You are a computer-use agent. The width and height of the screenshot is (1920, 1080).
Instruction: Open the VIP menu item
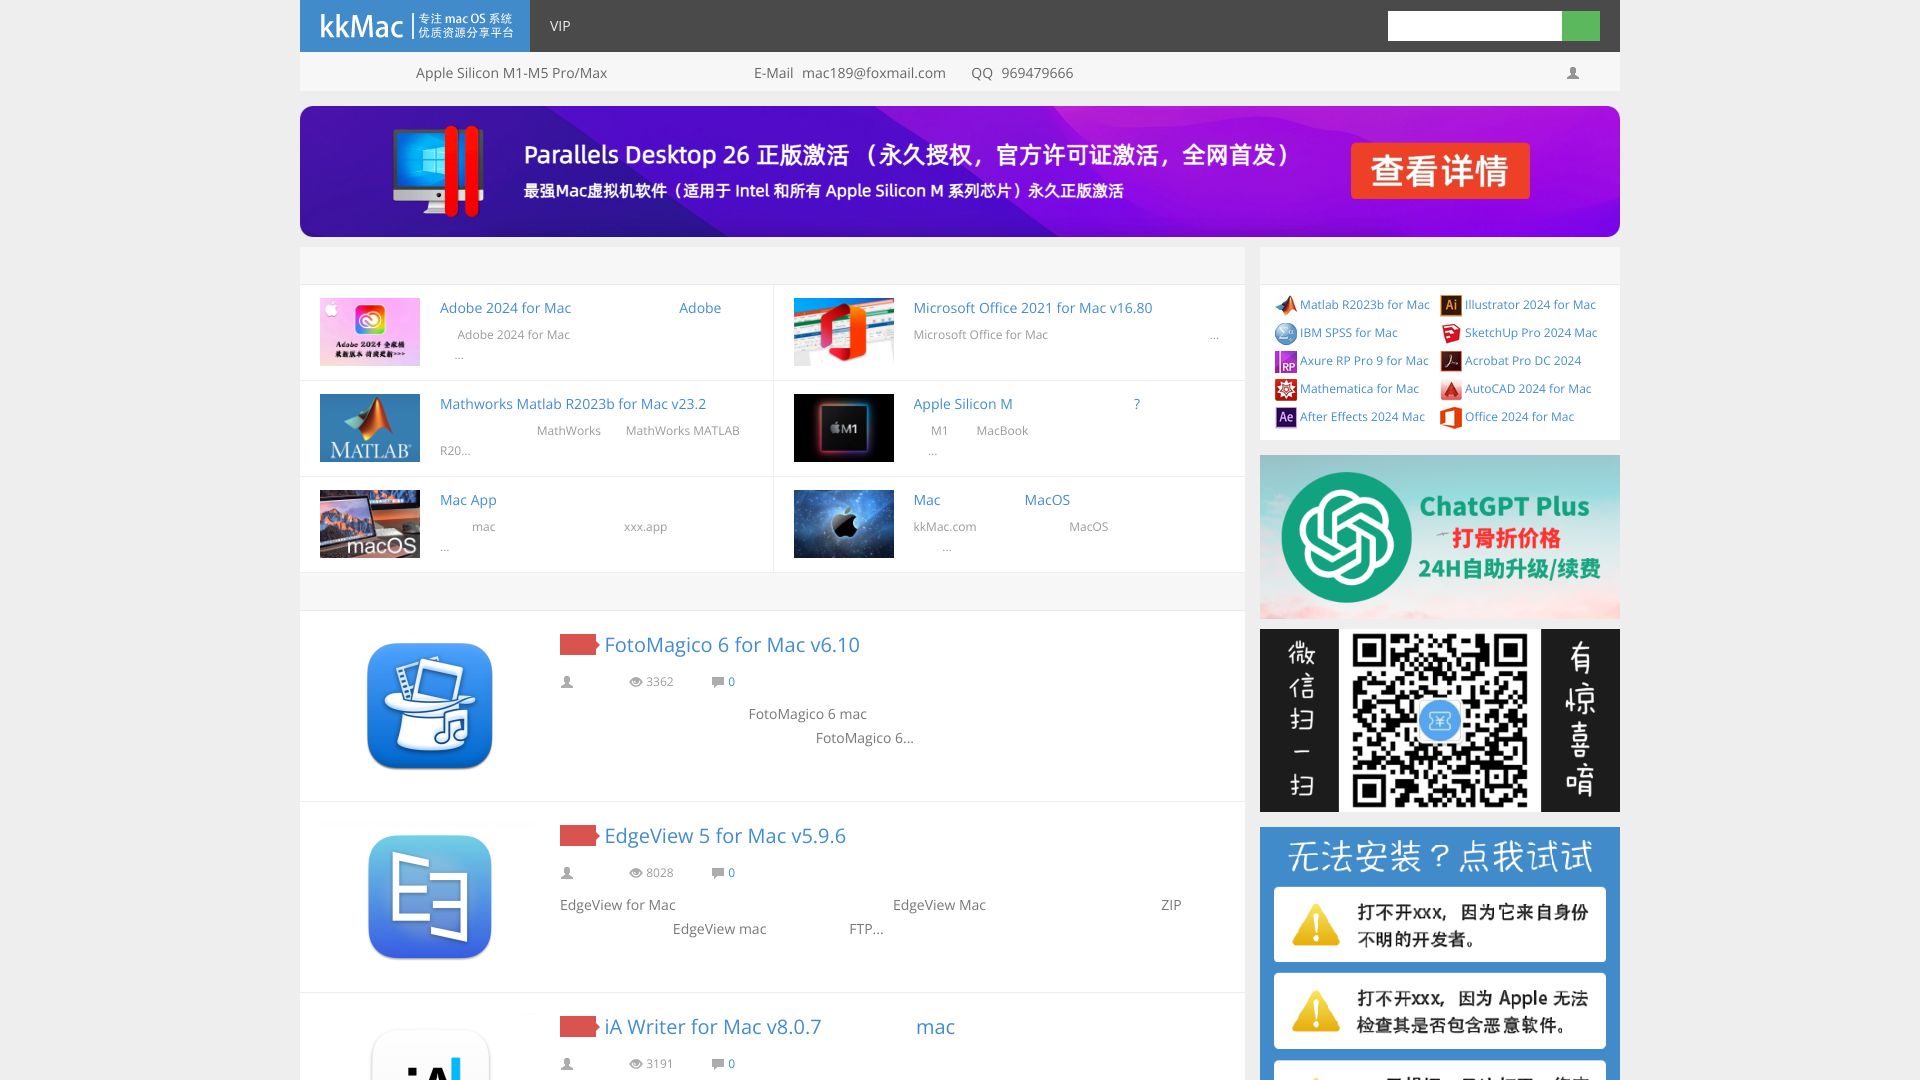[x=560, y=26]
